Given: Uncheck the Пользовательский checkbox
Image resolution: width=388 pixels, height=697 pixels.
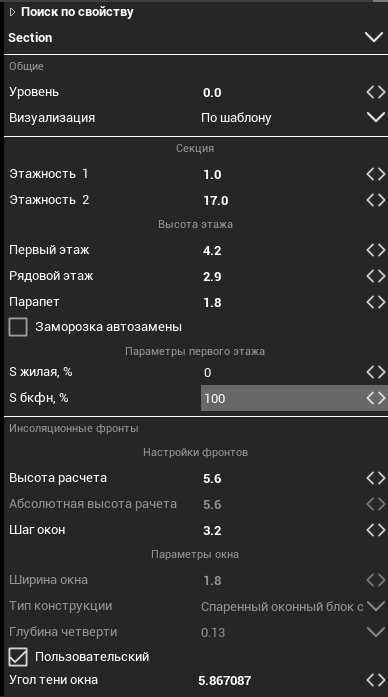Looking at the screenshot, I should click(18, 657).
